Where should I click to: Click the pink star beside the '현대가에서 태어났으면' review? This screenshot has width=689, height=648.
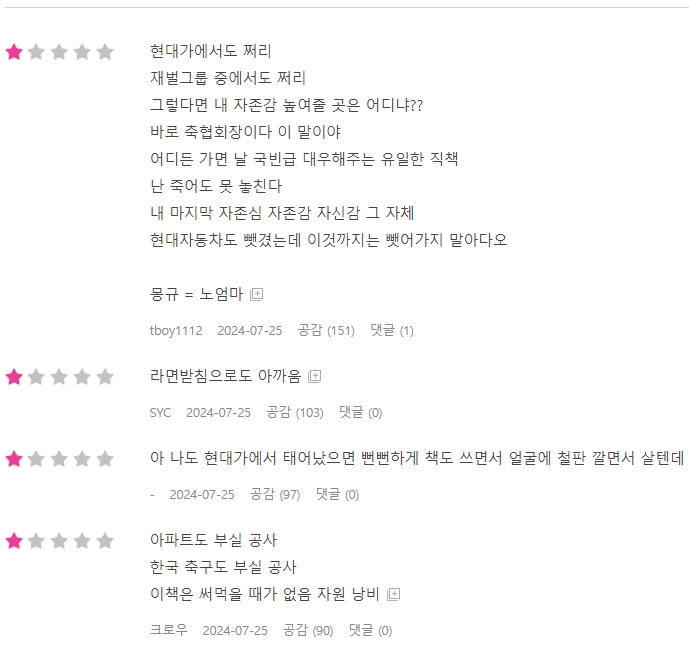(x=14, y=459)
